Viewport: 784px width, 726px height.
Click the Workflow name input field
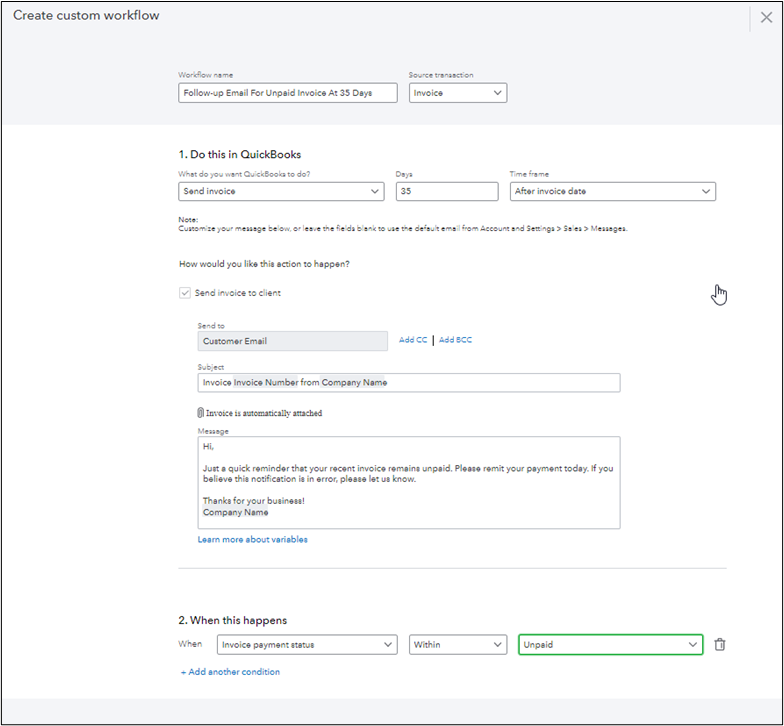pyautogui.click(x=288, y=93)
